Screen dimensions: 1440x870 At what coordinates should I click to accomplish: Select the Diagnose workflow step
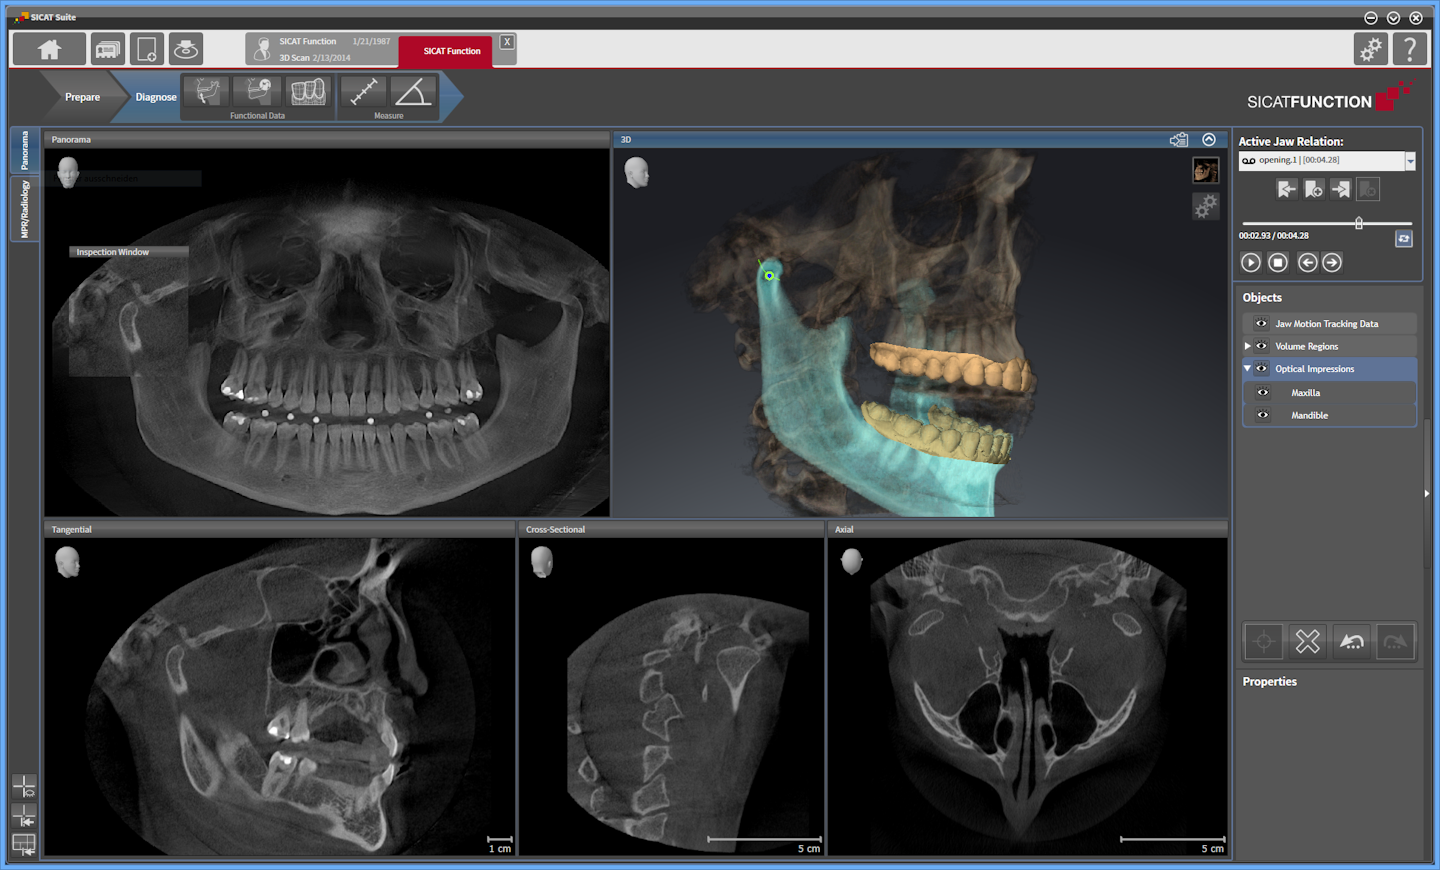155,97
